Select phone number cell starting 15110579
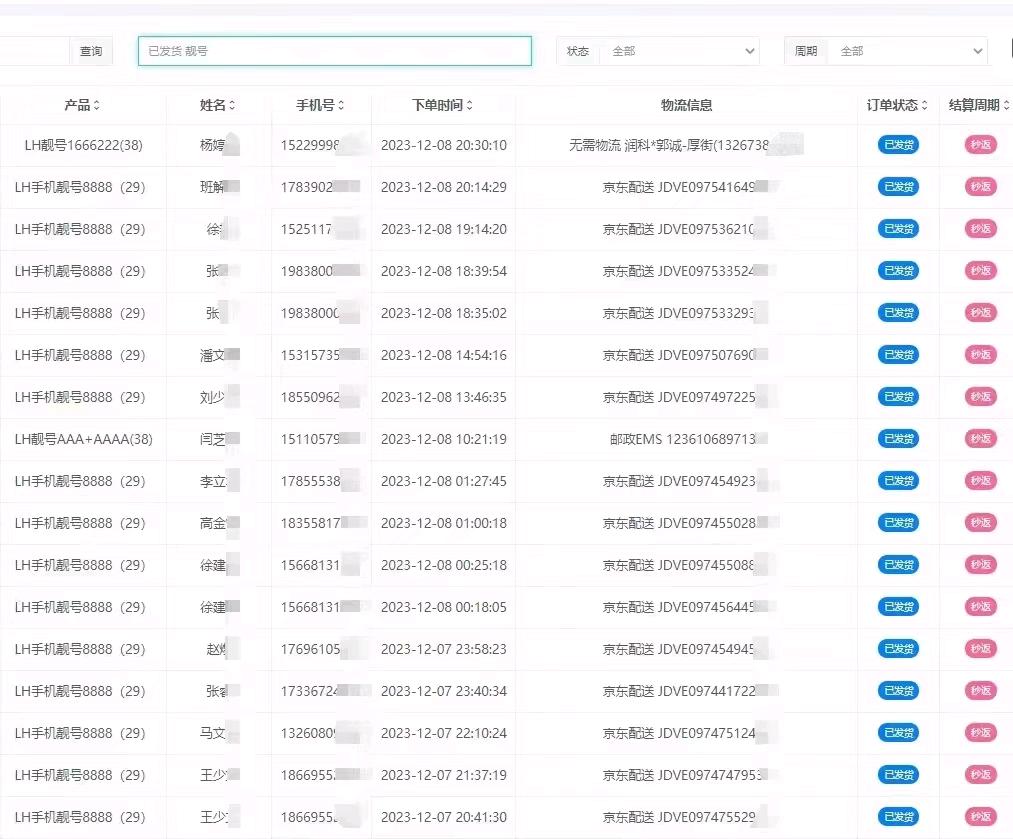Screen dimensions: 1013x839 322,439
